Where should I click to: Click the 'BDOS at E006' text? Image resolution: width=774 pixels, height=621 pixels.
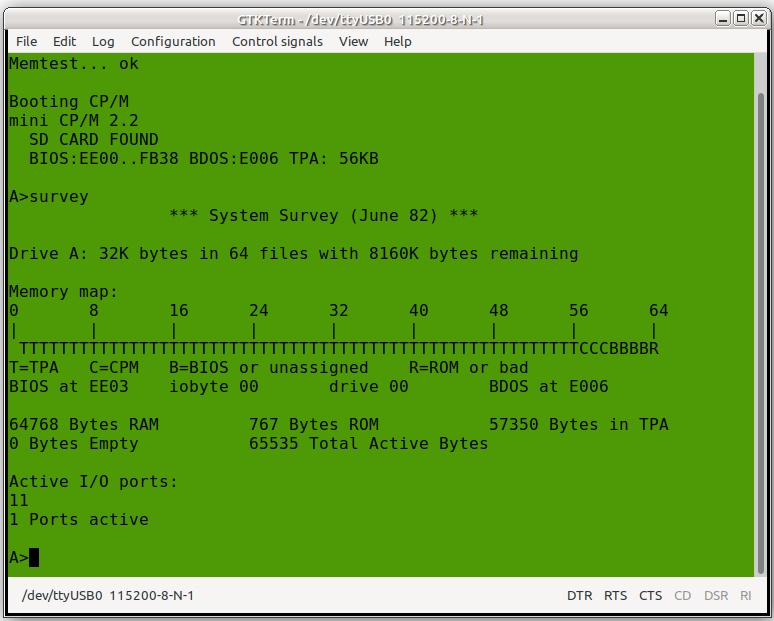click(x=548, y=387)
